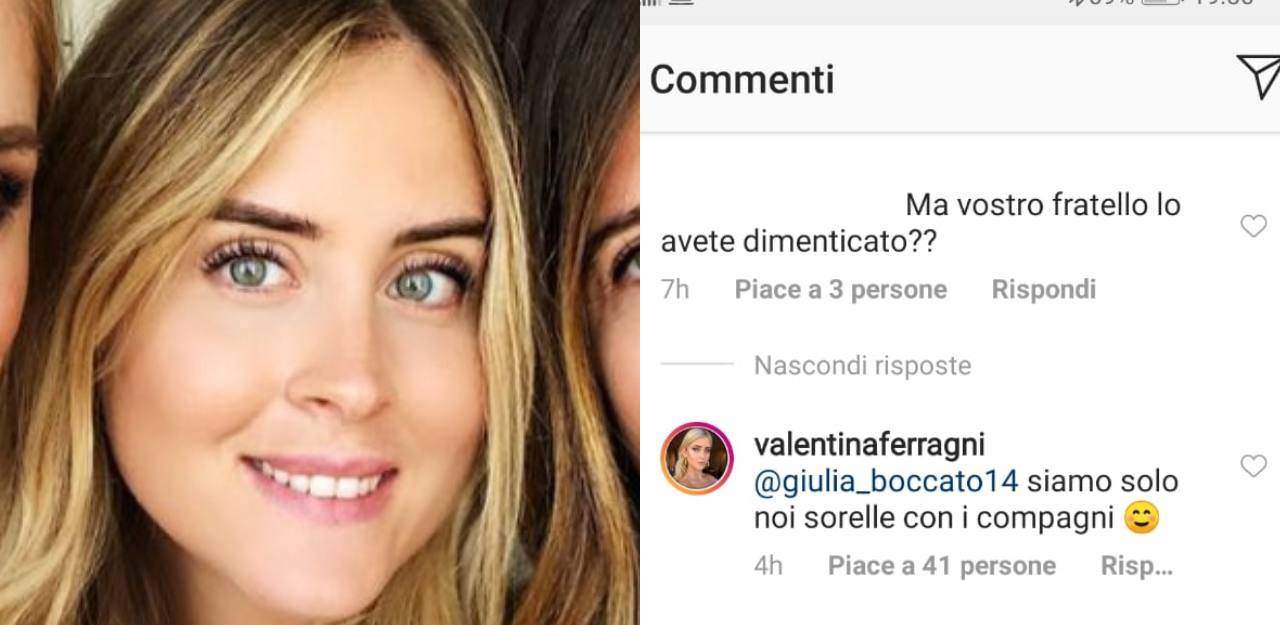This screenshot has height=625, width=1280.
Task: Click the '7h' comment timestamp
Action: 675,289
